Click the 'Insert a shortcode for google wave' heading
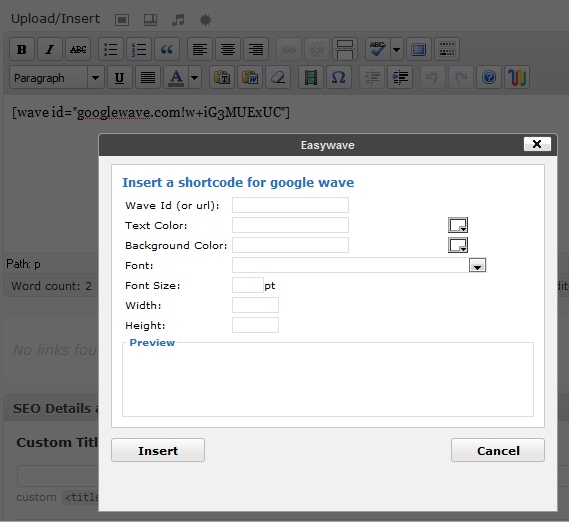This screenshot has height=523, width=569. click(238, 182)
